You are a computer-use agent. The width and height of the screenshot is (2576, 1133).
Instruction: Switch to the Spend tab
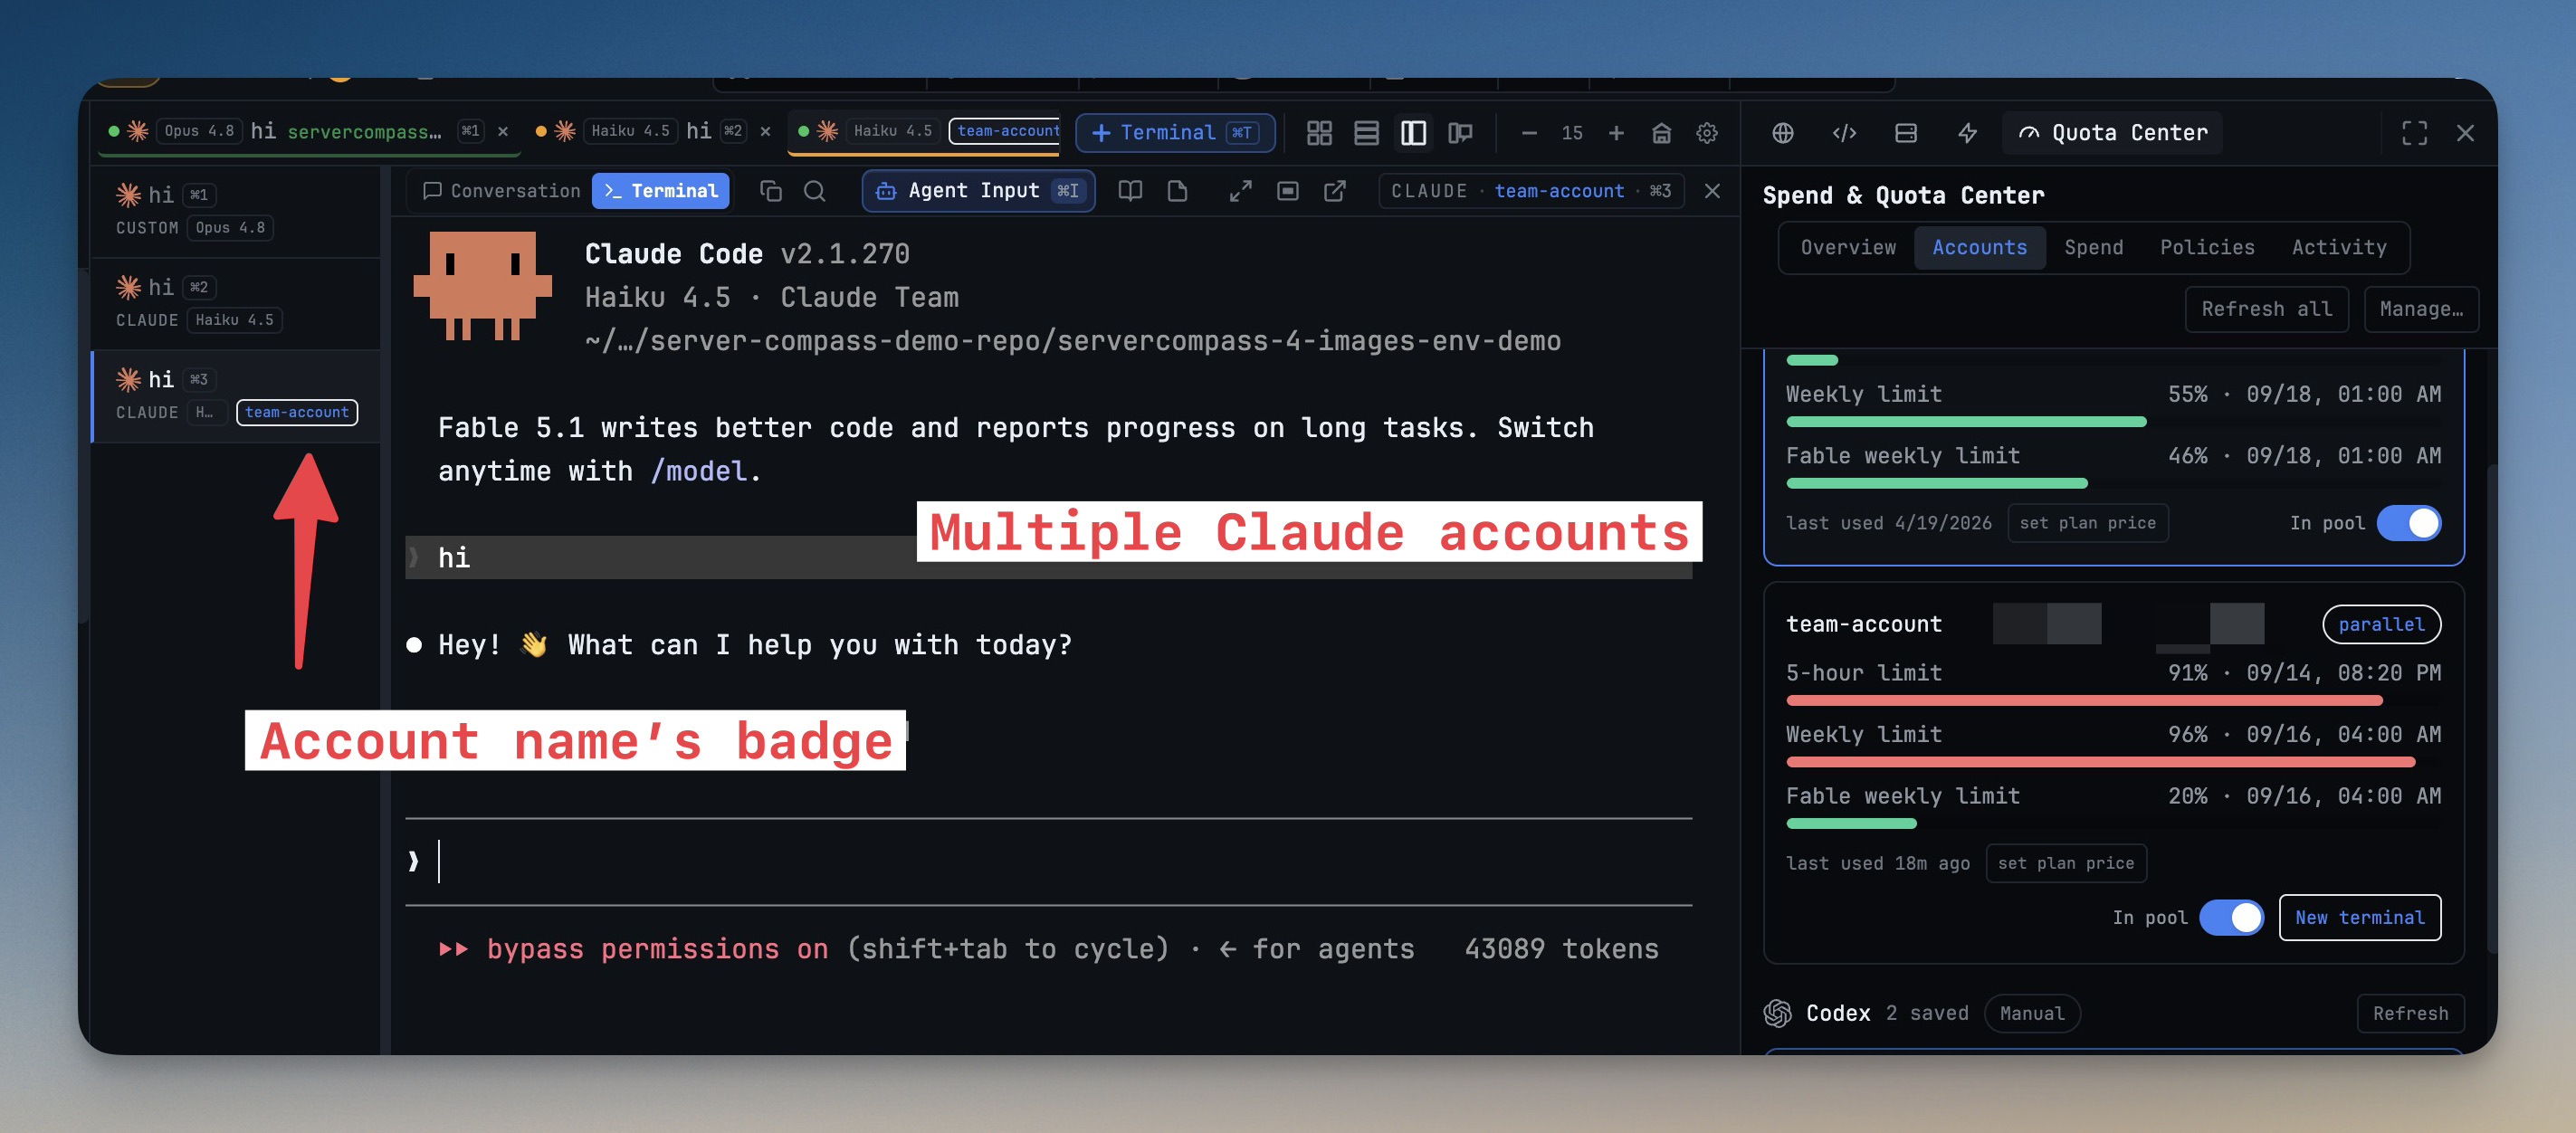pyautogui.click(x=2093, y=247)
